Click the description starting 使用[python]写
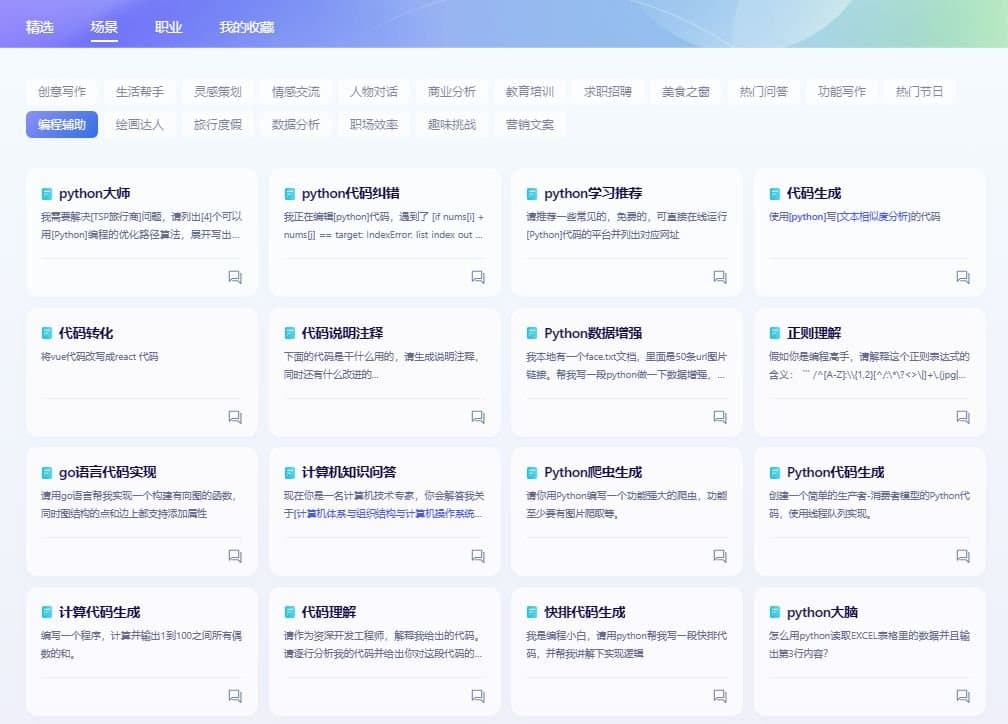Screen dimensions: 1008x724 [x=854, y=217]
